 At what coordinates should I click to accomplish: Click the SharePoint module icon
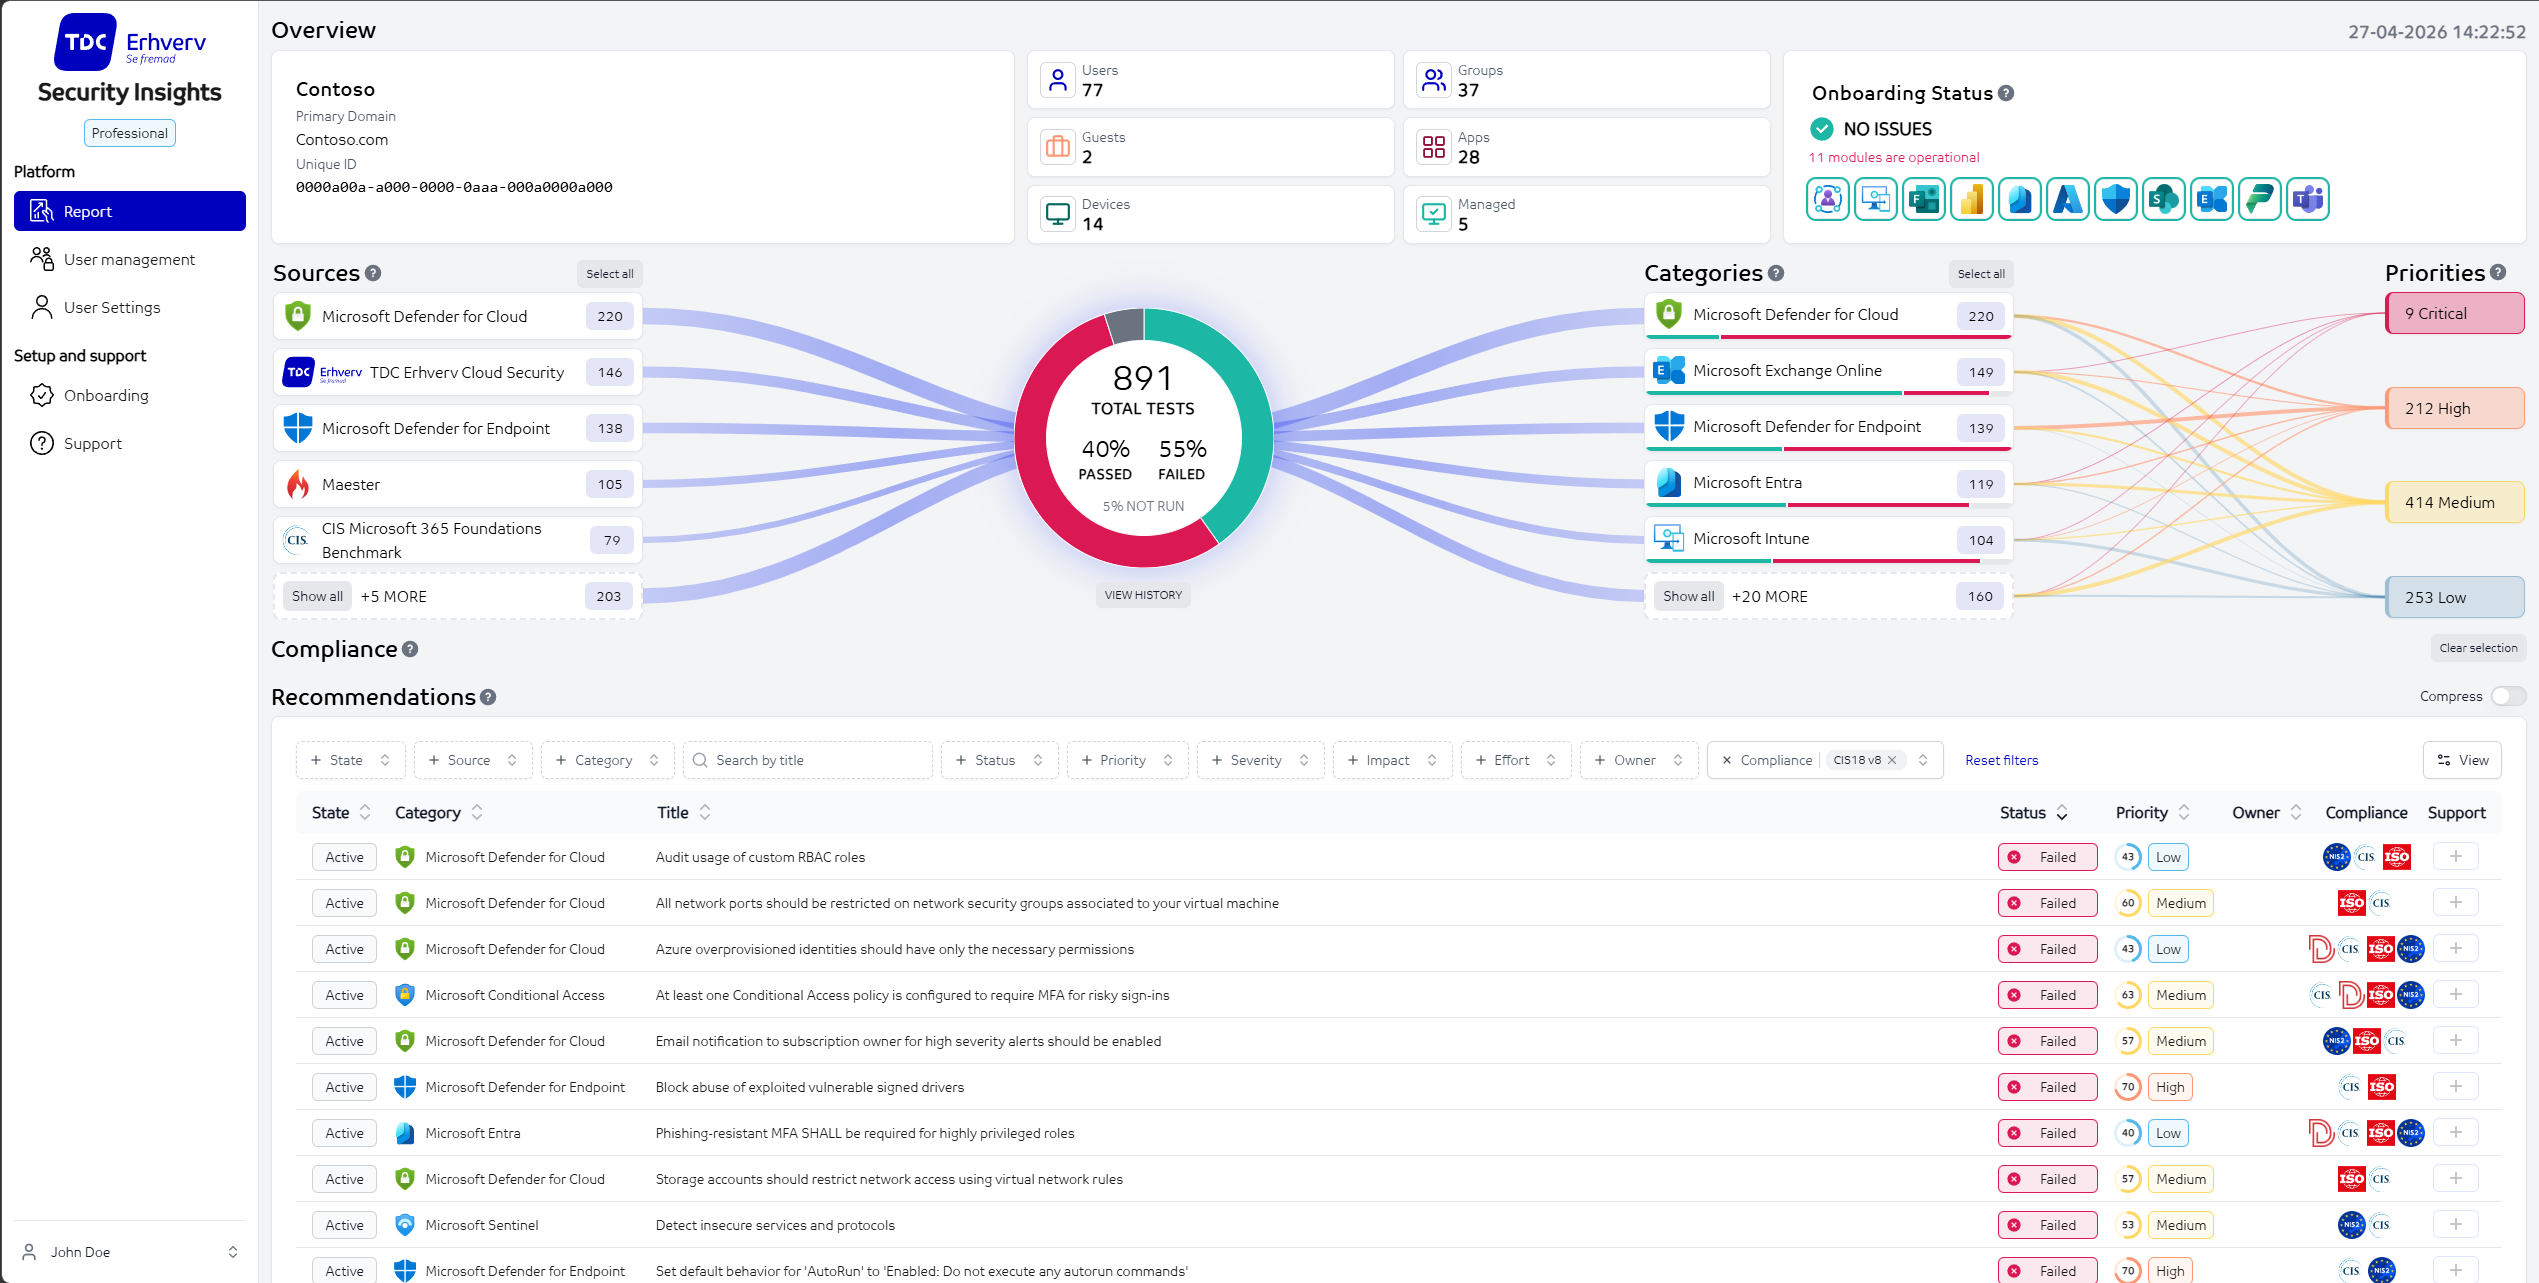(2164, 199)
